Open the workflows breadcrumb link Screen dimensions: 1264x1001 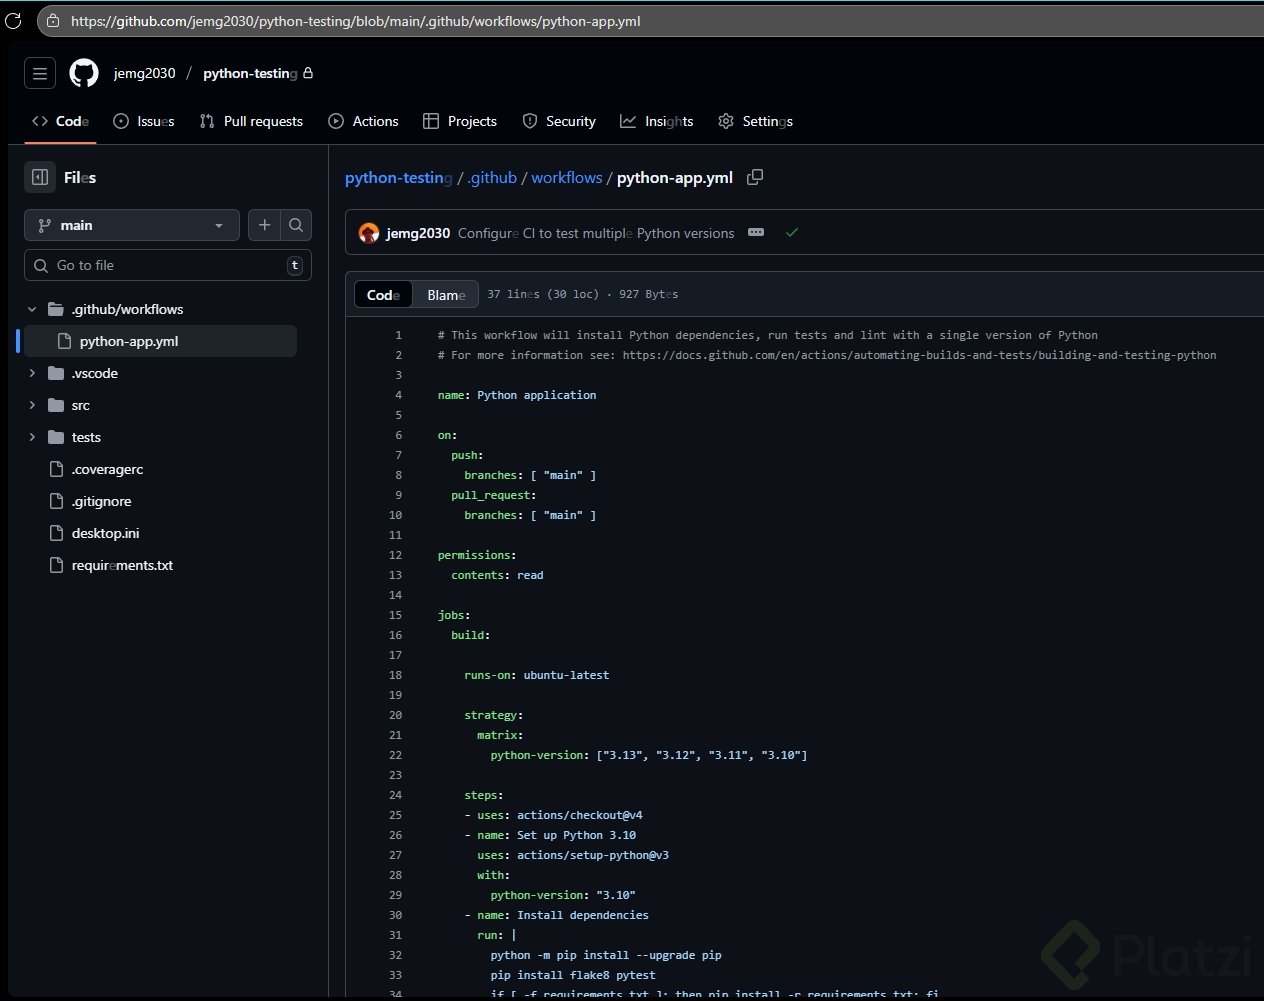[x=566, y=177]
